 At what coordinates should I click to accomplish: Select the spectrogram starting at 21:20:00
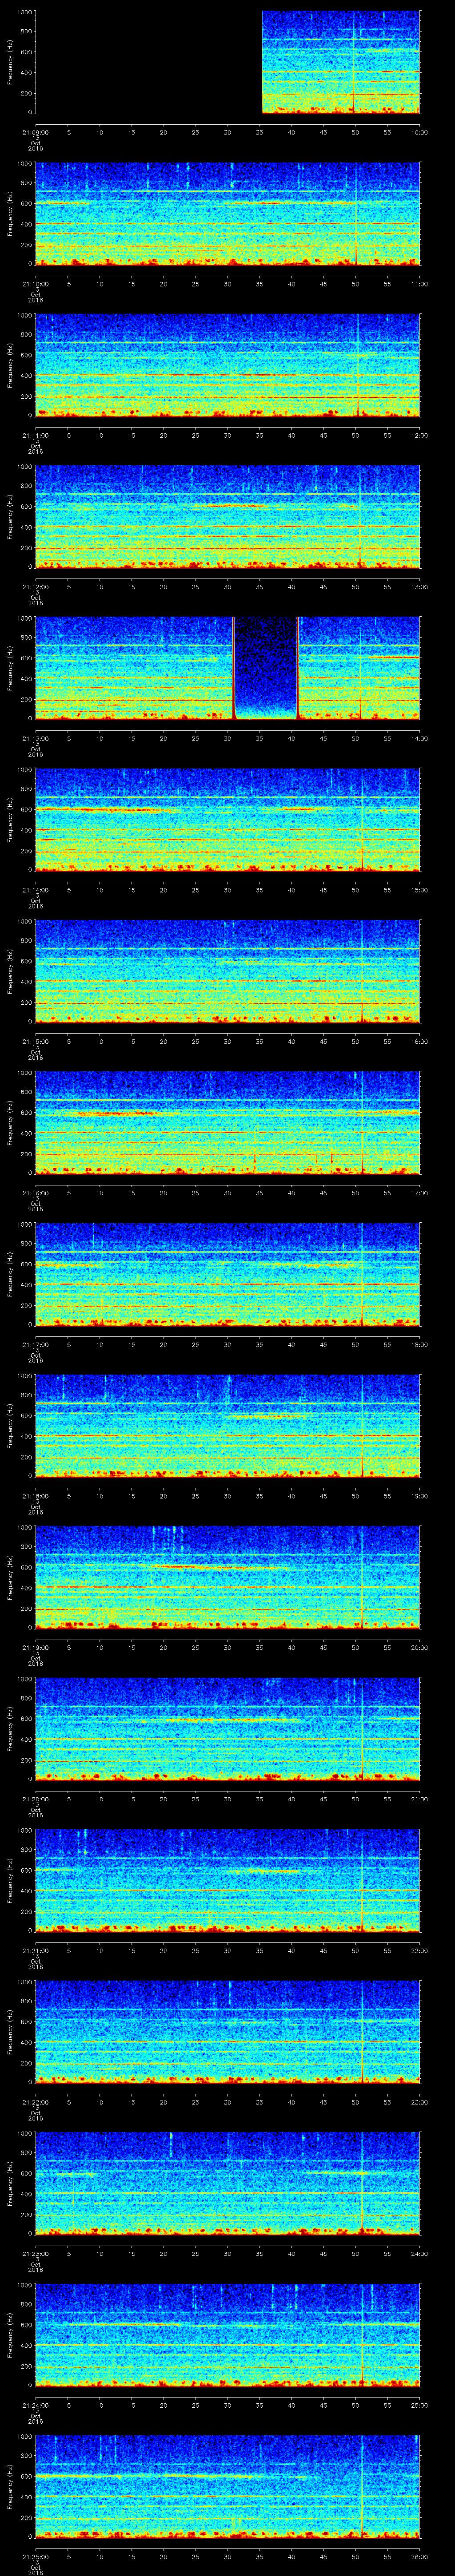coord(227,1729)
